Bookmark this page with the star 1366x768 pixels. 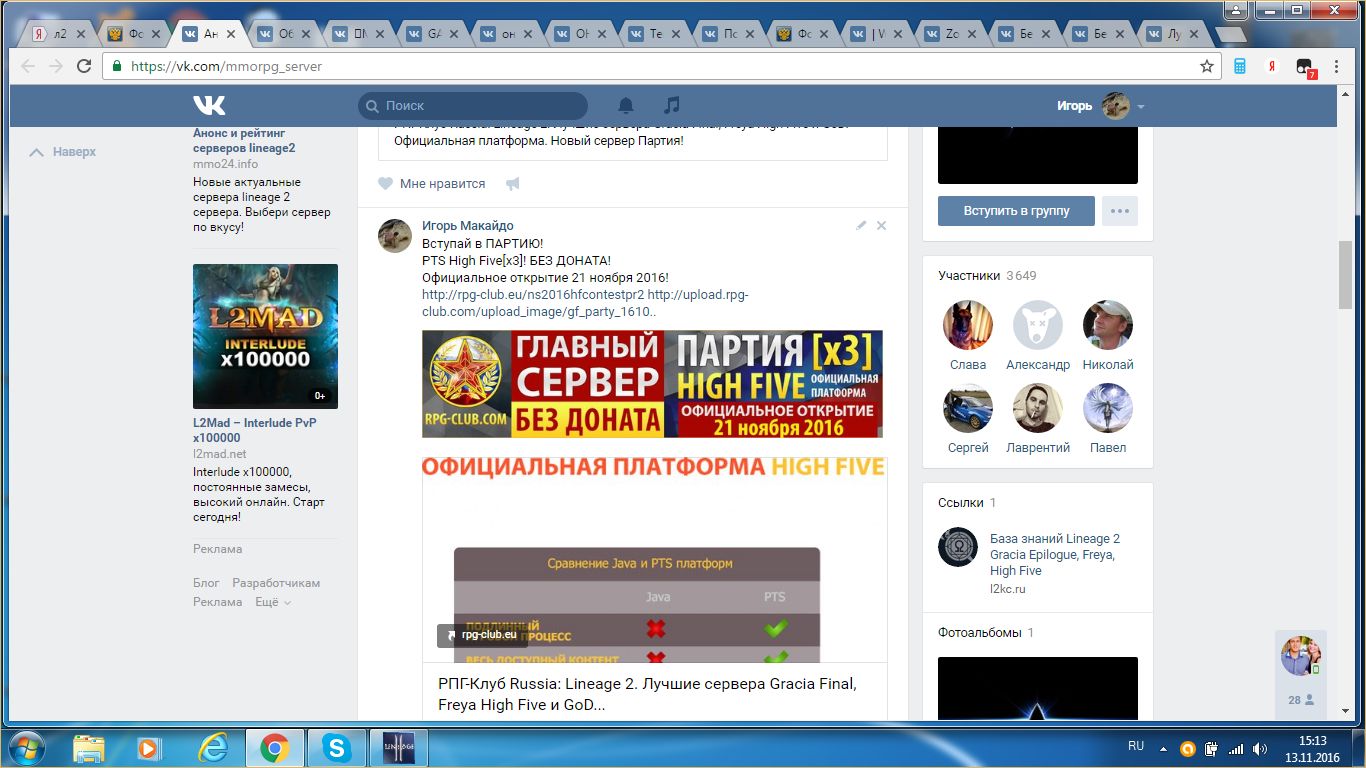pyautogui.click(x=1207, y=67)
